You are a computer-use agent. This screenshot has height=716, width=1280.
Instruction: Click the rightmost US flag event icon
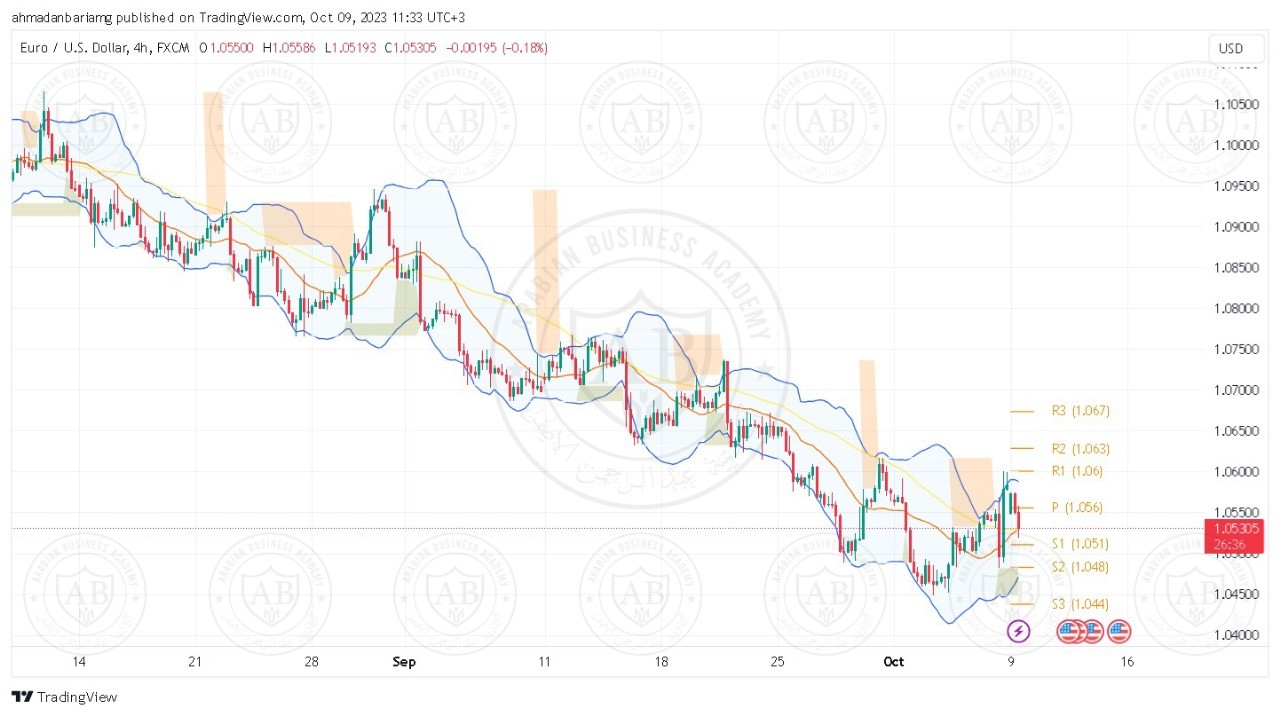(x=1118, y=631)
